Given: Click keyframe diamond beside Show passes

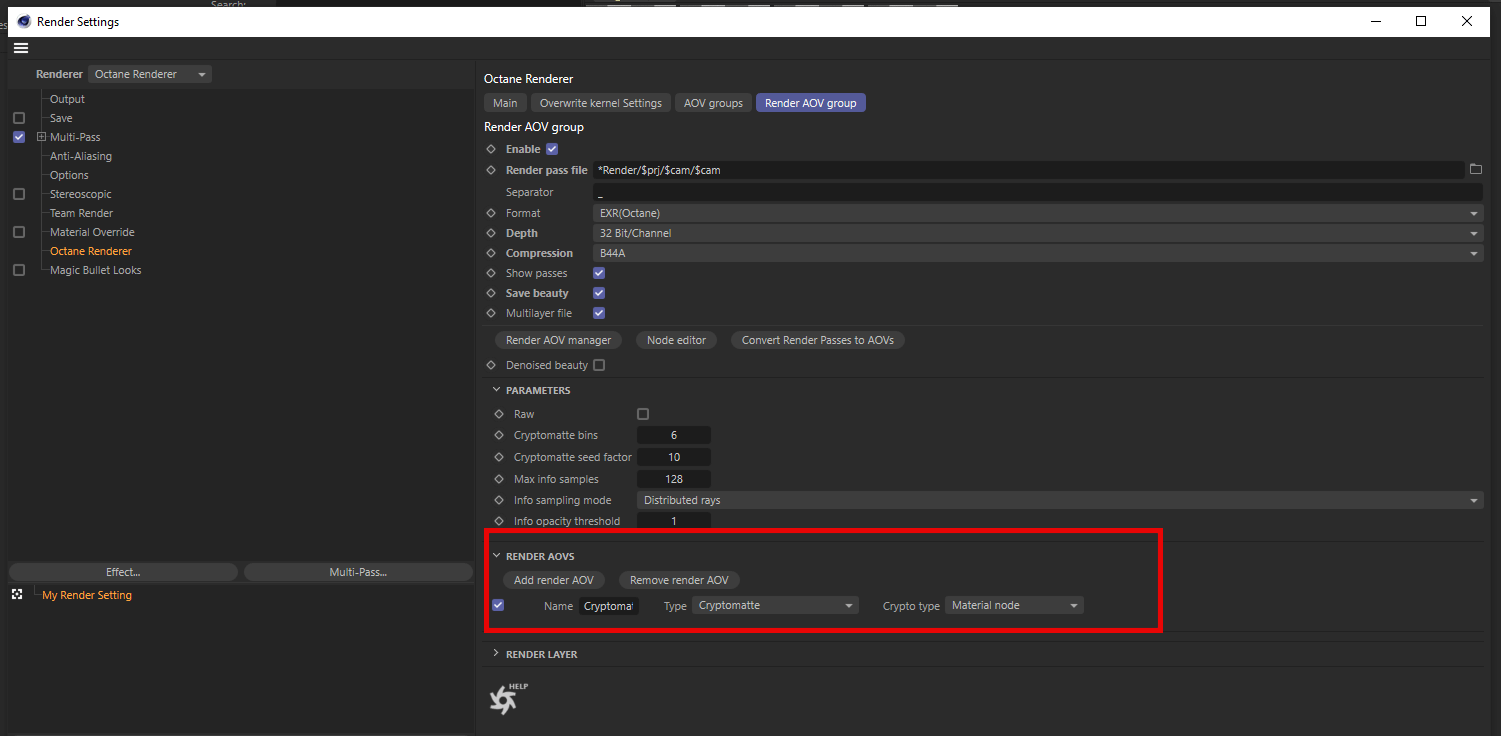Looking at the screenshot, I should point(491,273).
